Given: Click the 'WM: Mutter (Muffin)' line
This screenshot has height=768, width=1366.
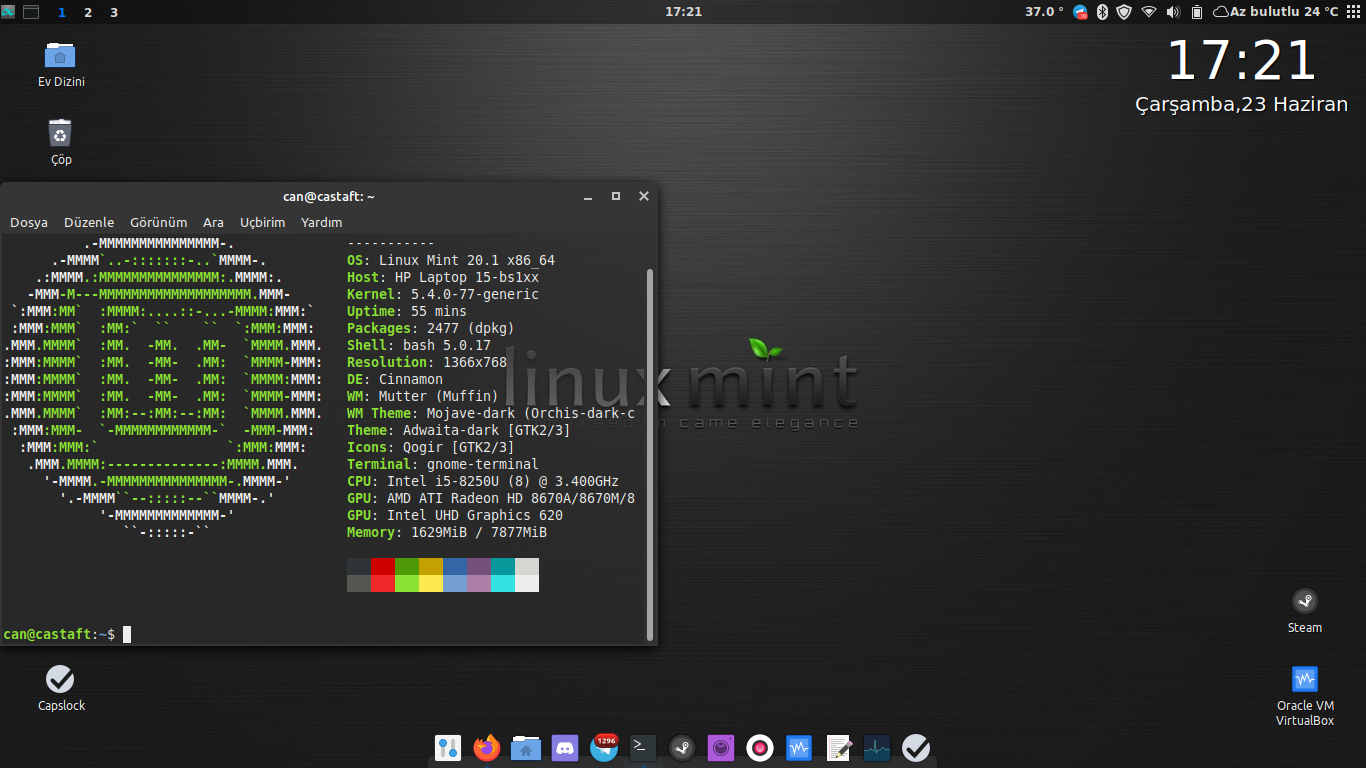Looking at the screenshot, I should point(423,396).
